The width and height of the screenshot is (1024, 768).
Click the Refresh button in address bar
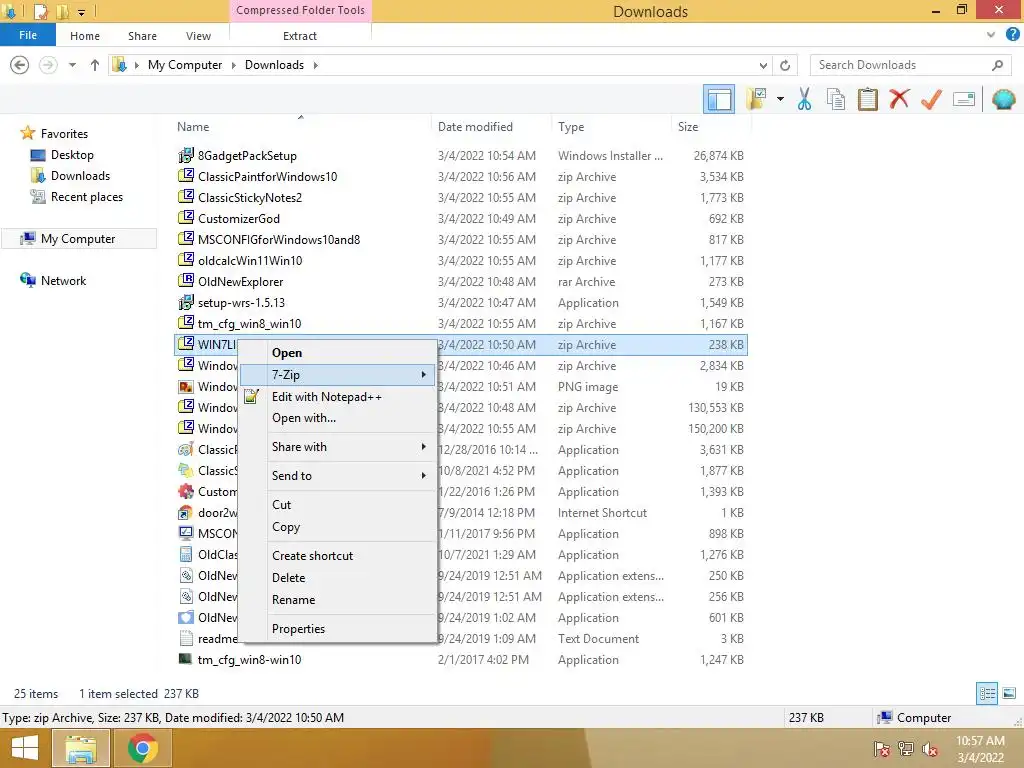(785, 65)
